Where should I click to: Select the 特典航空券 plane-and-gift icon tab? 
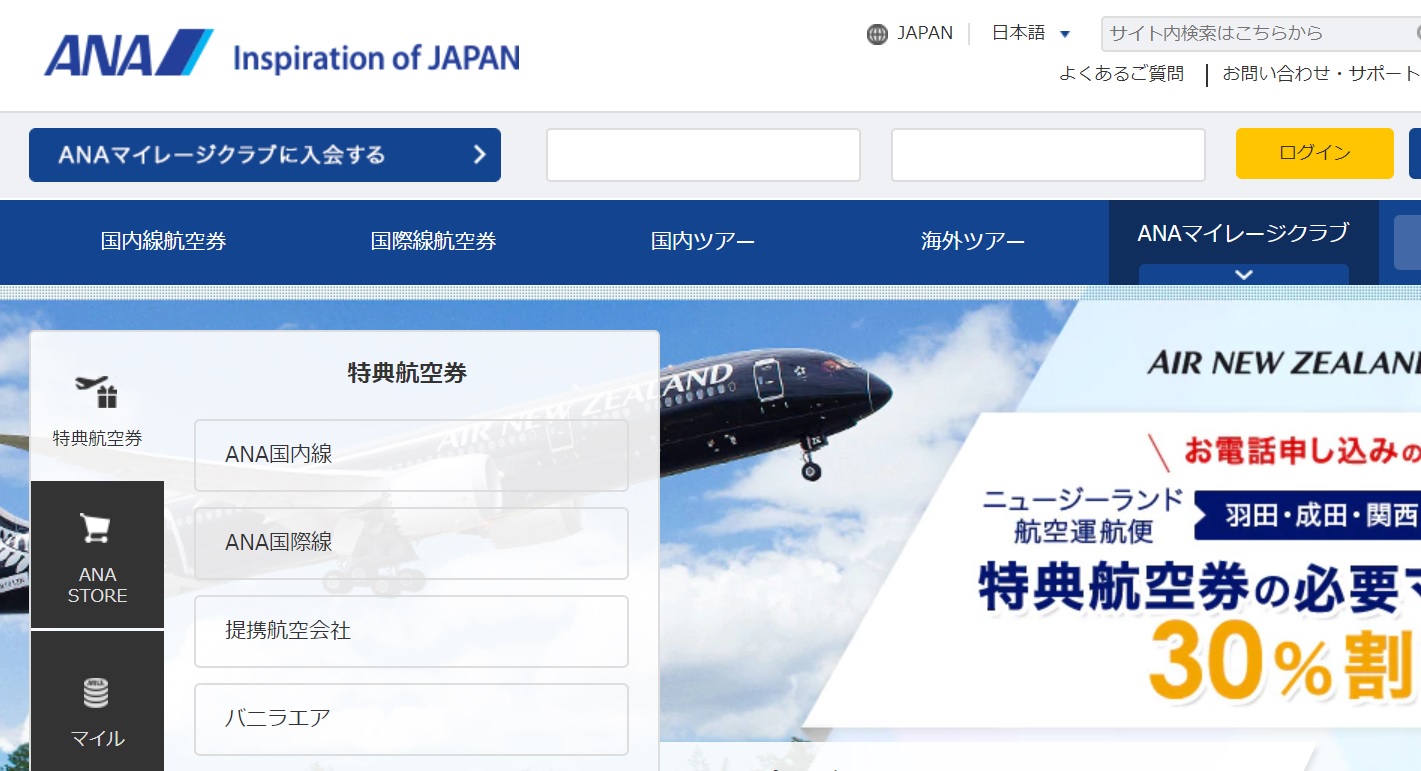97,406
